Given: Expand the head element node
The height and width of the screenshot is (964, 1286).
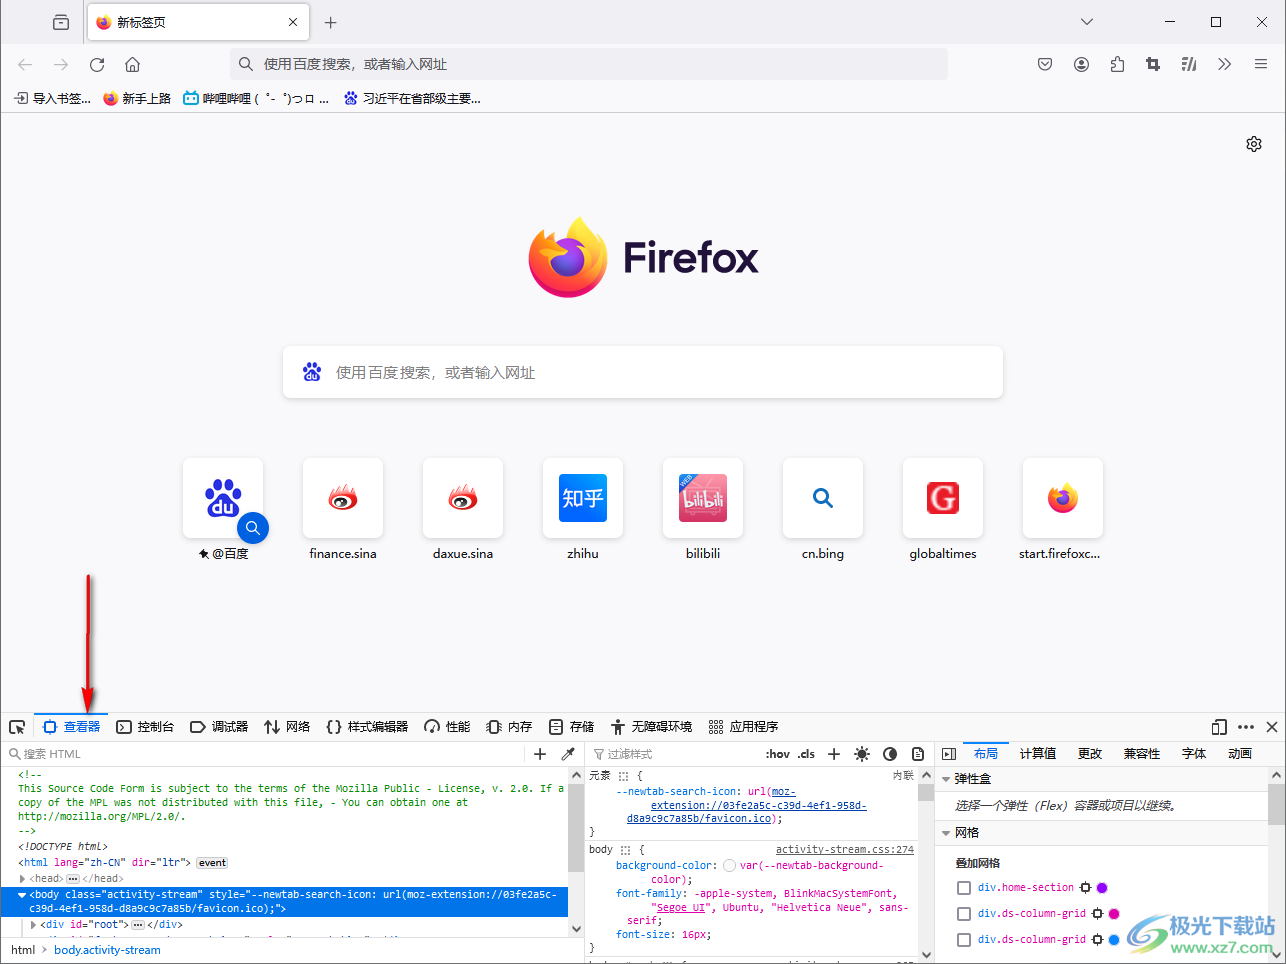Looking at the screenshot, I should click(x=22, y=879).
